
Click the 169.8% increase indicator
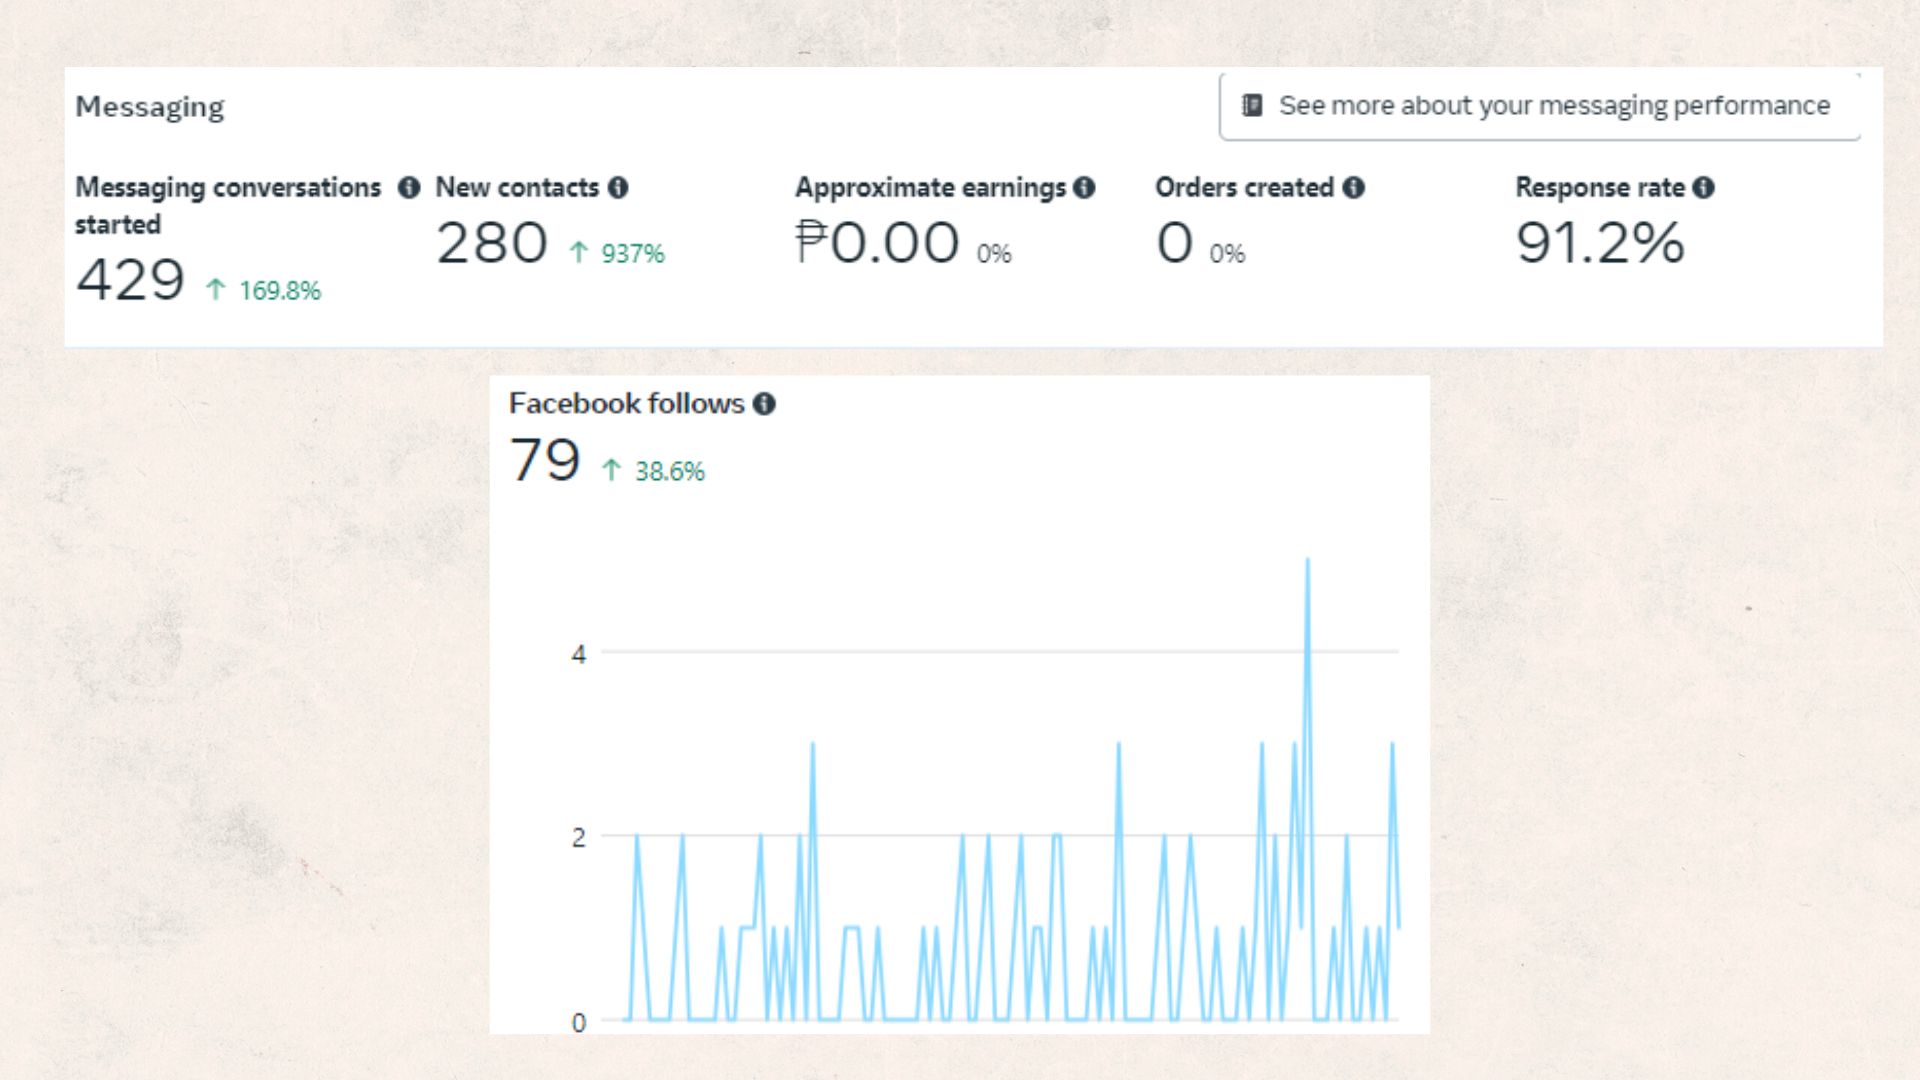pos(279,291)
